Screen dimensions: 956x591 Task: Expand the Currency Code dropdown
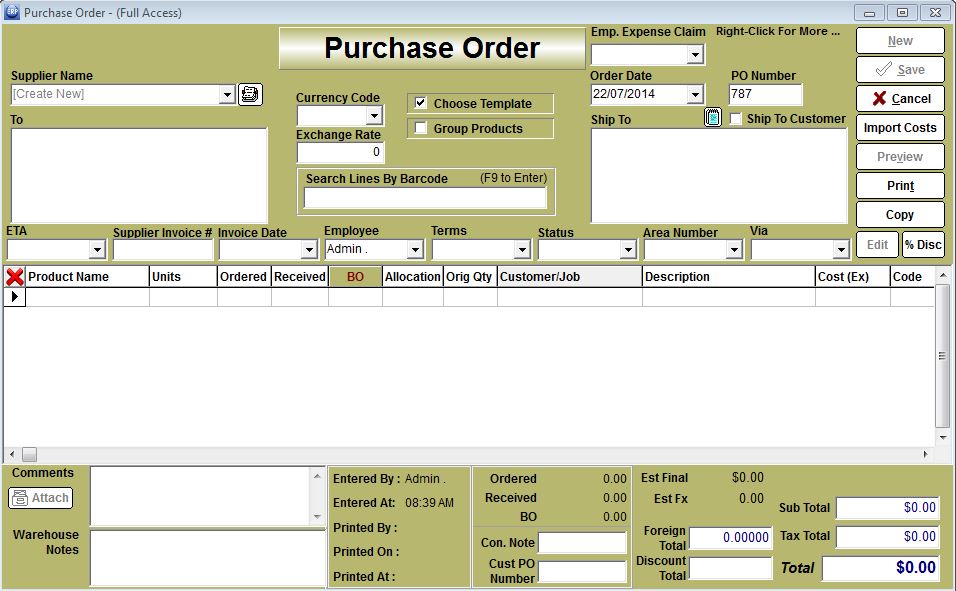[x=373, y=117]
